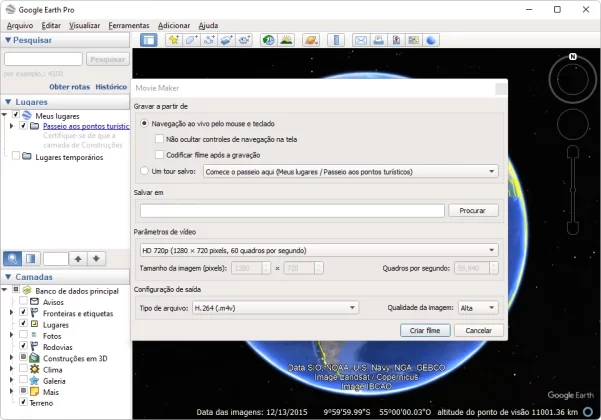Close the Movie Maker dialog

[x=501, y=89]
